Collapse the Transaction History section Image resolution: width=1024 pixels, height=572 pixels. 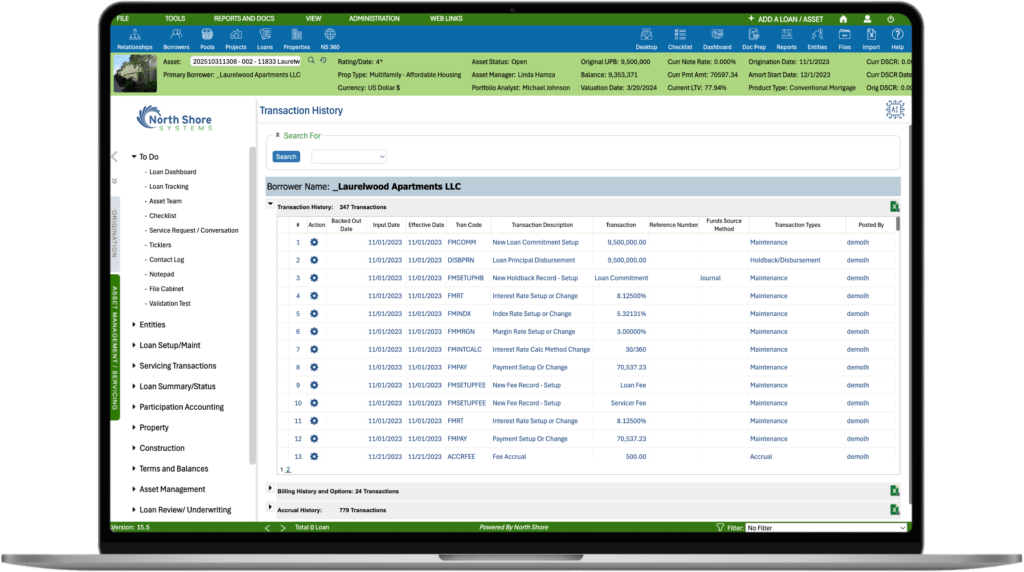[x=270, y=205]
